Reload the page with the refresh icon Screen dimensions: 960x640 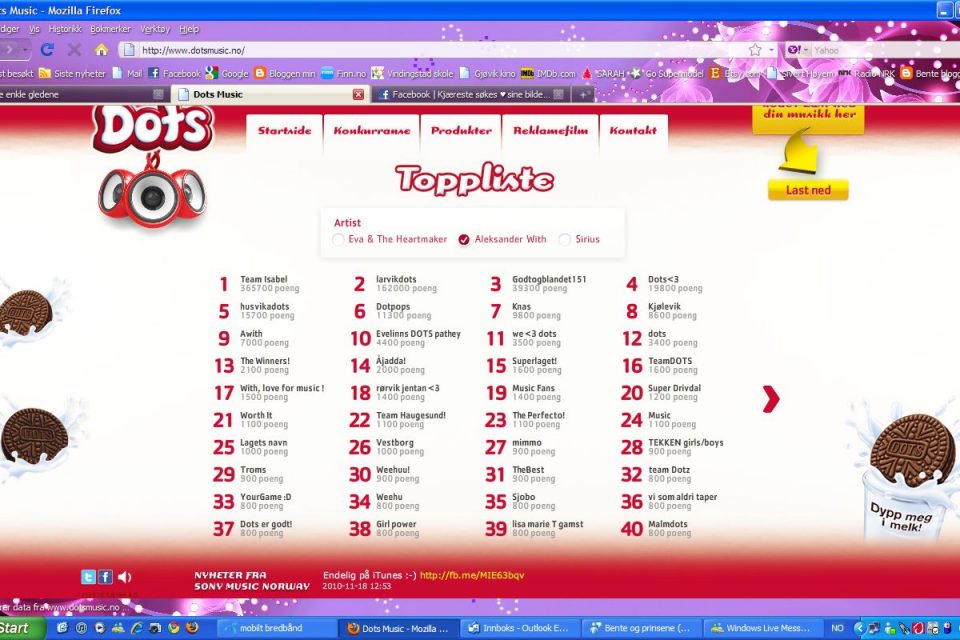click(x=47, y=49)
